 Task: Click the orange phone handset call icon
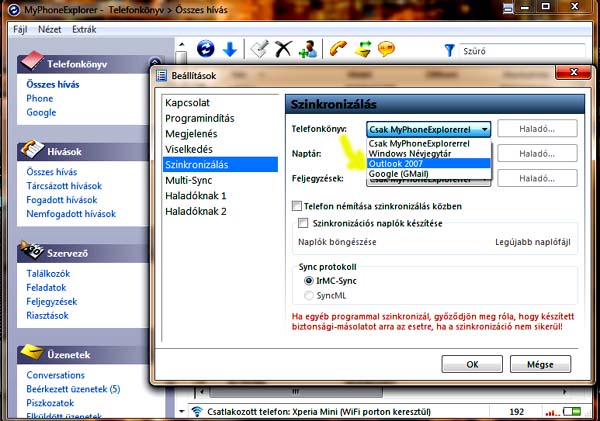(338, 49)
